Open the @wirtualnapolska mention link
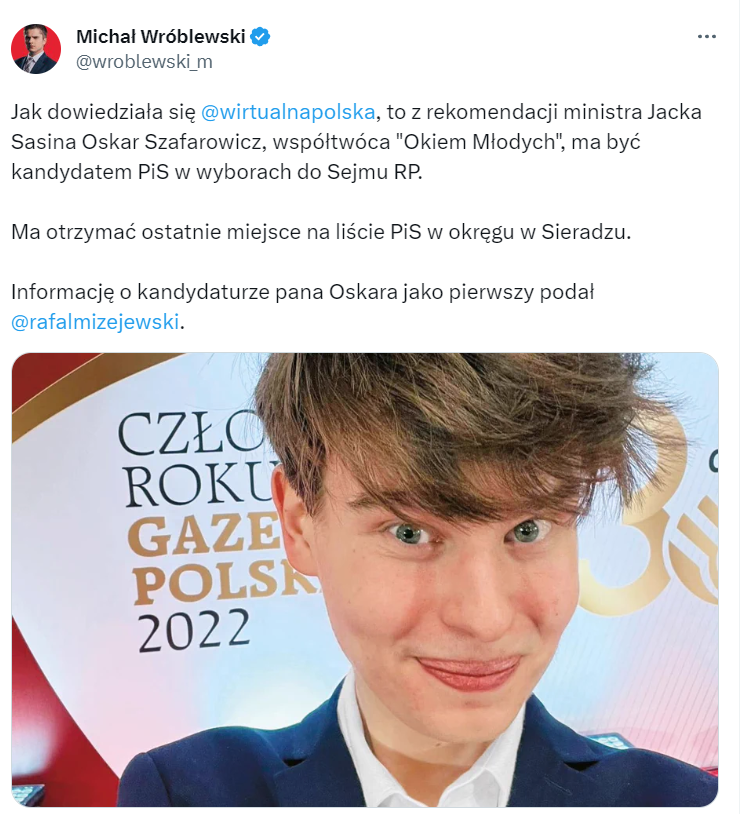This screenshot has height=814, width=748. click(288, 112)
